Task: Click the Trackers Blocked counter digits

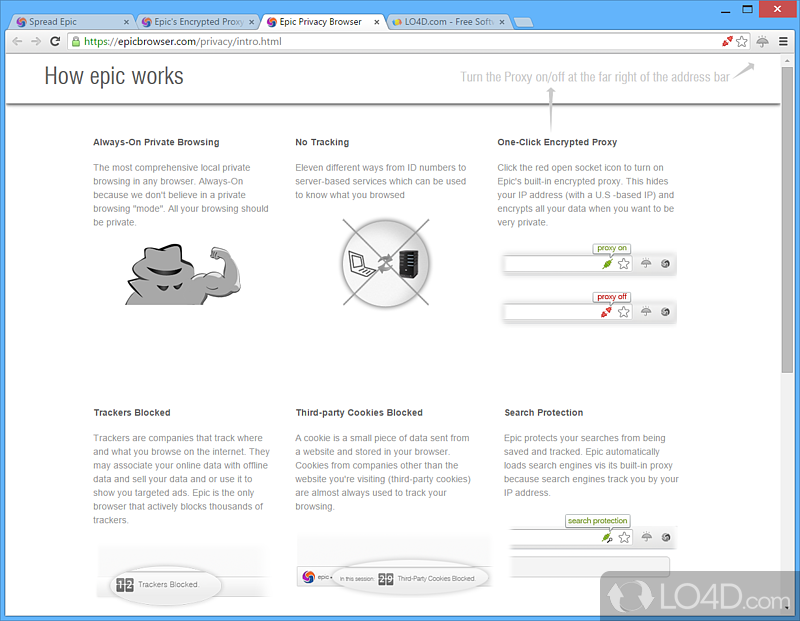Action: click(x=124, y=585)
